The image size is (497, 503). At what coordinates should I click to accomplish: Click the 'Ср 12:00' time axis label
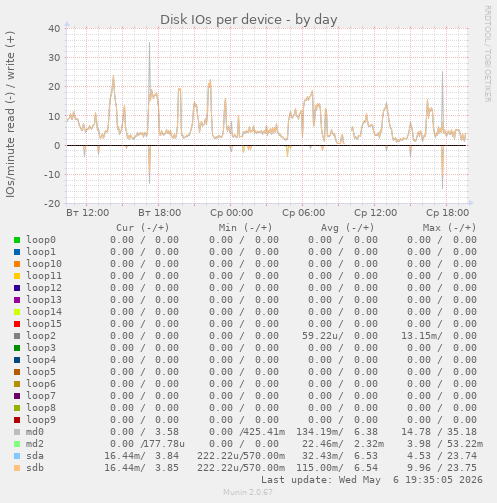376,213
